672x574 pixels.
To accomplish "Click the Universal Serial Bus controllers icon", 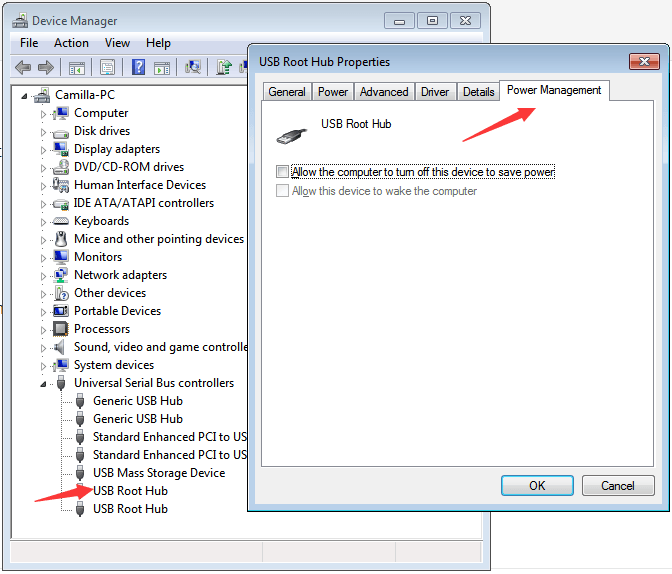I will click(61, 383).
